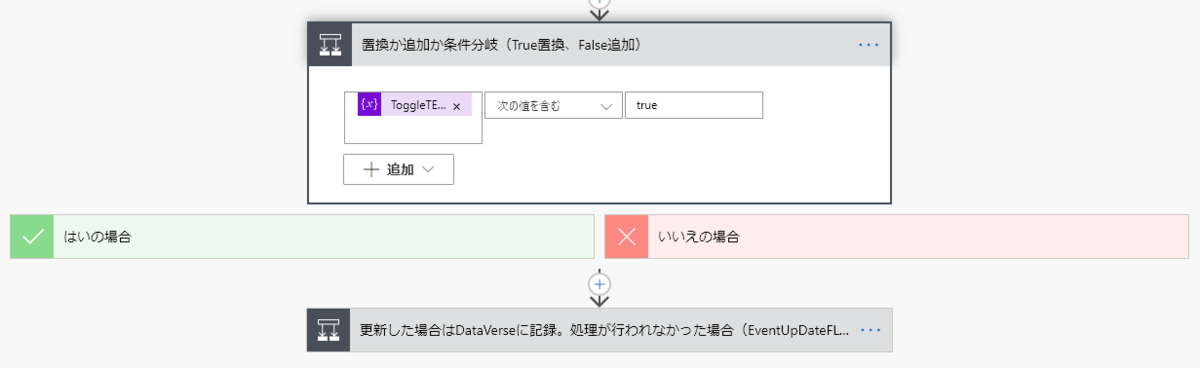
Task: Open the ellipsis menu of 置換か追加か条件分岐 card
Action: (868, 45)
